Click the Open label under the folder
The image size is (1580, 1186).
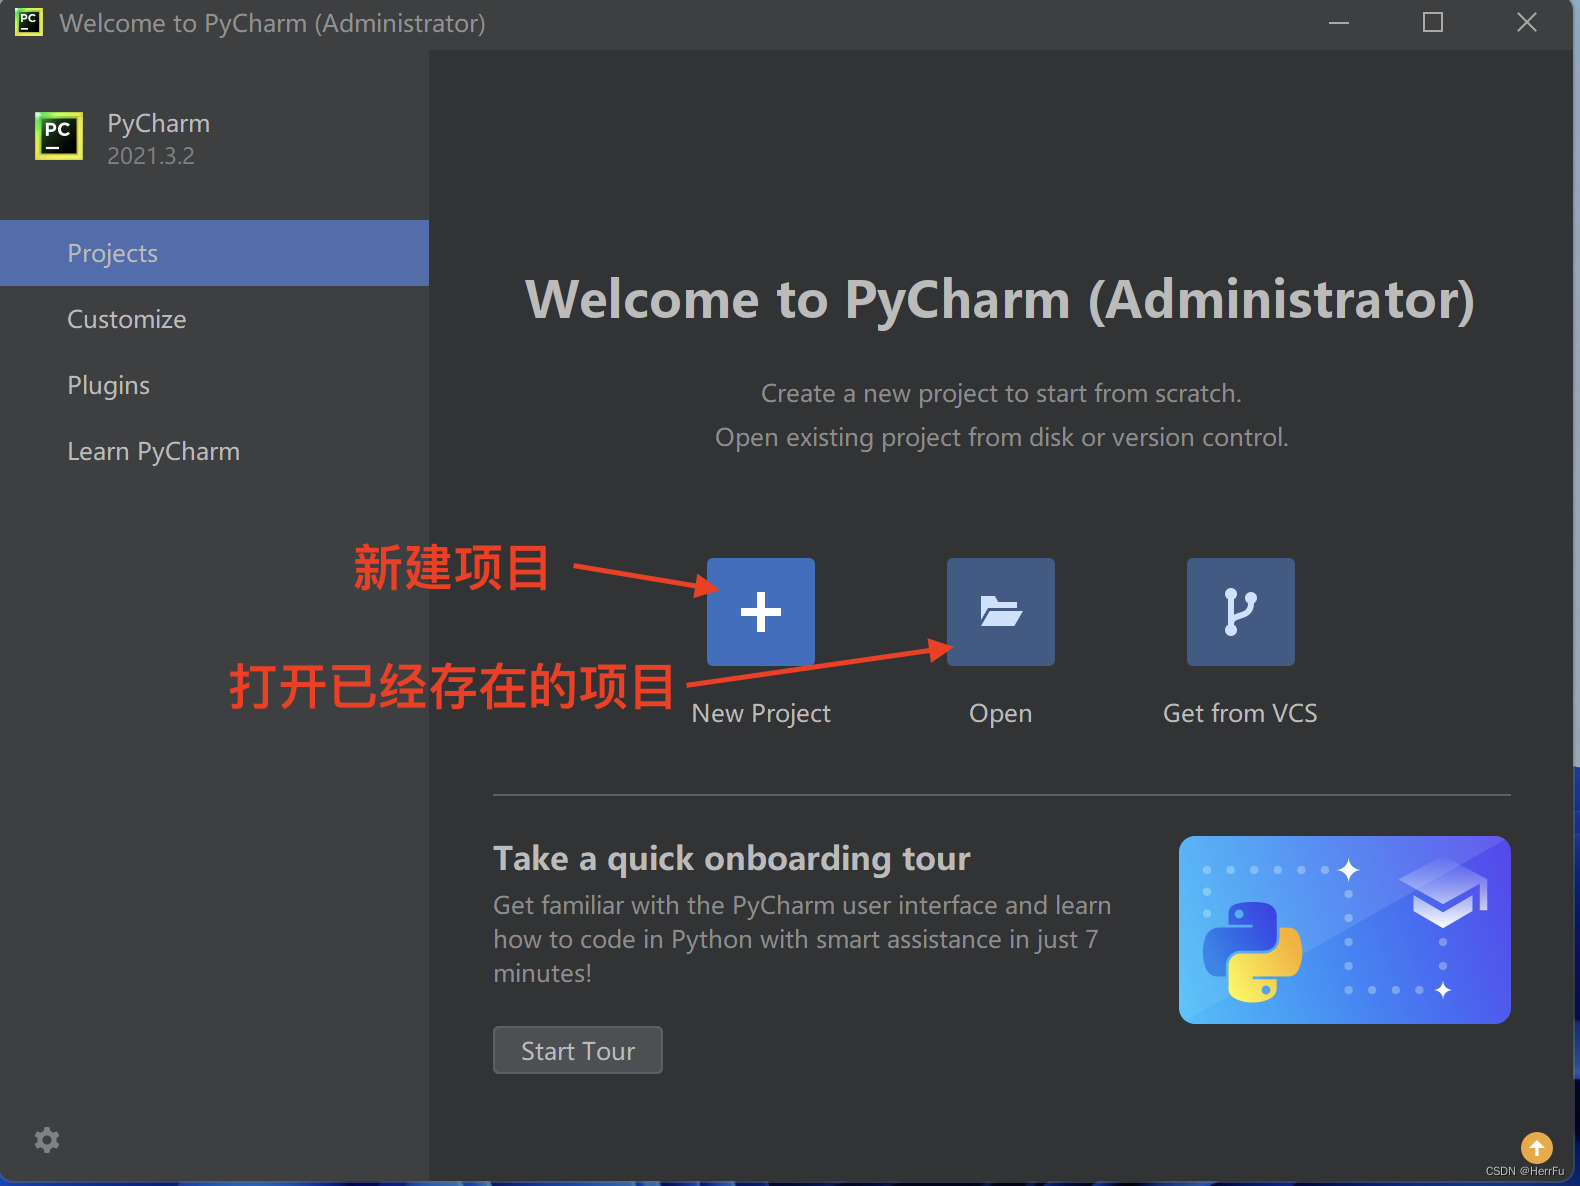point(1001,714)
